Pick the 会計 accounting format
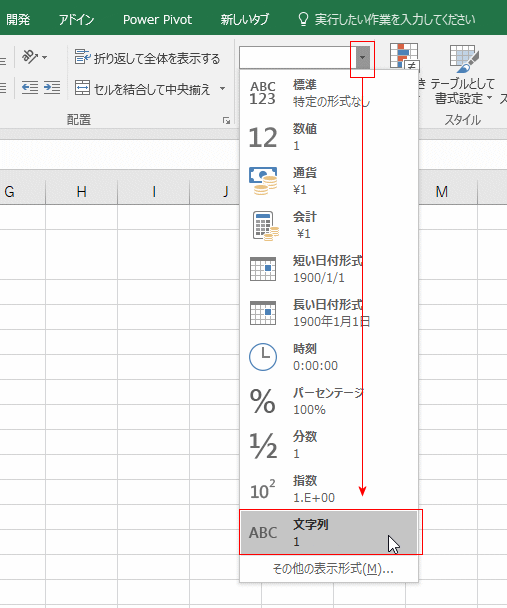This screenshot has width=507, height=608. click(329, 225)
